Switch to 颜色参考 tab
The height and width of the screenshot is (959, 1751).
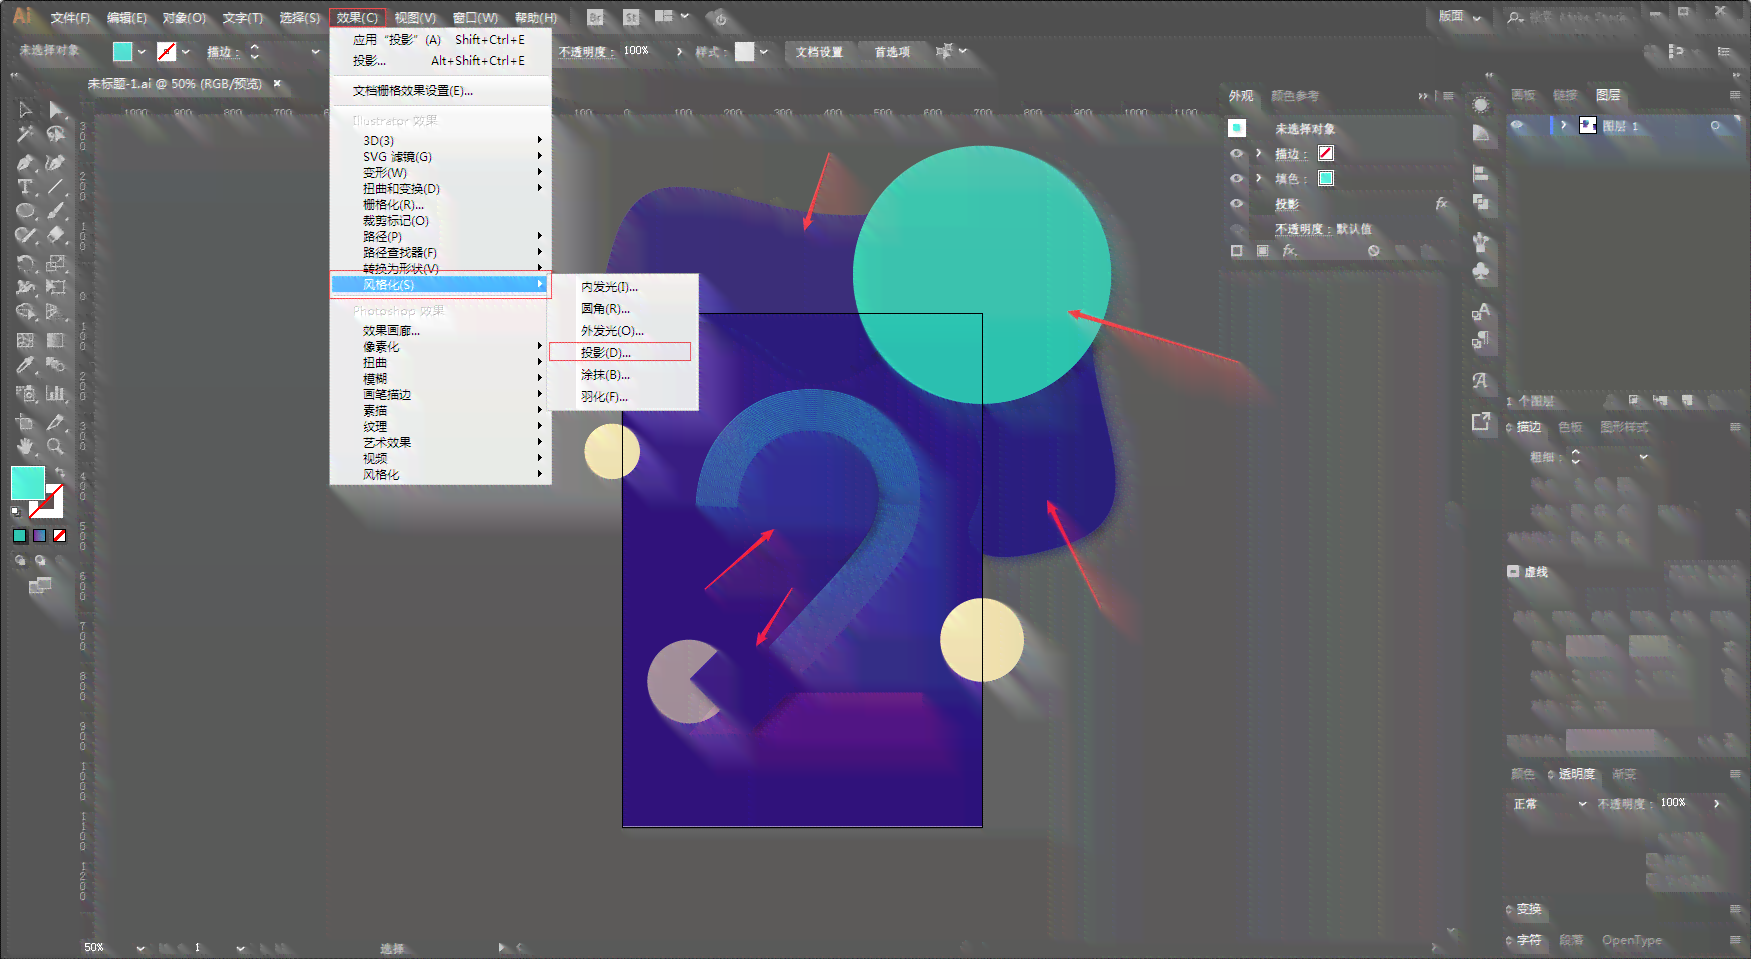coord(1295,96)
